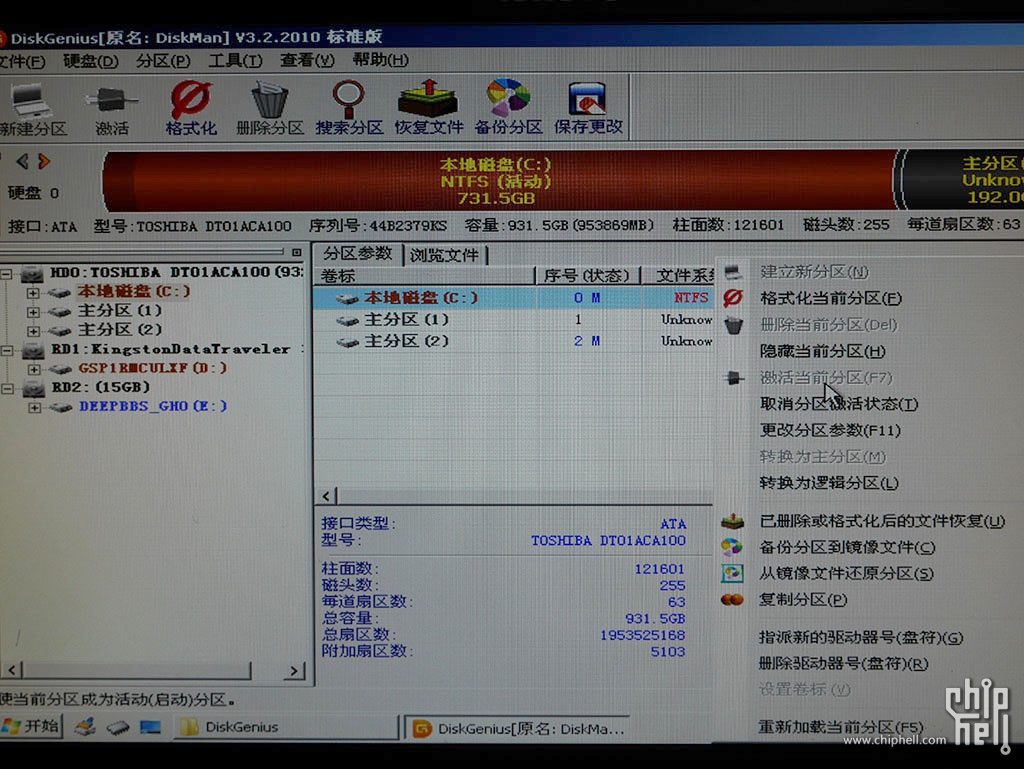Go to next disk with right arrow
This screenshot has height=769, width=1024.
click(44, 161)
